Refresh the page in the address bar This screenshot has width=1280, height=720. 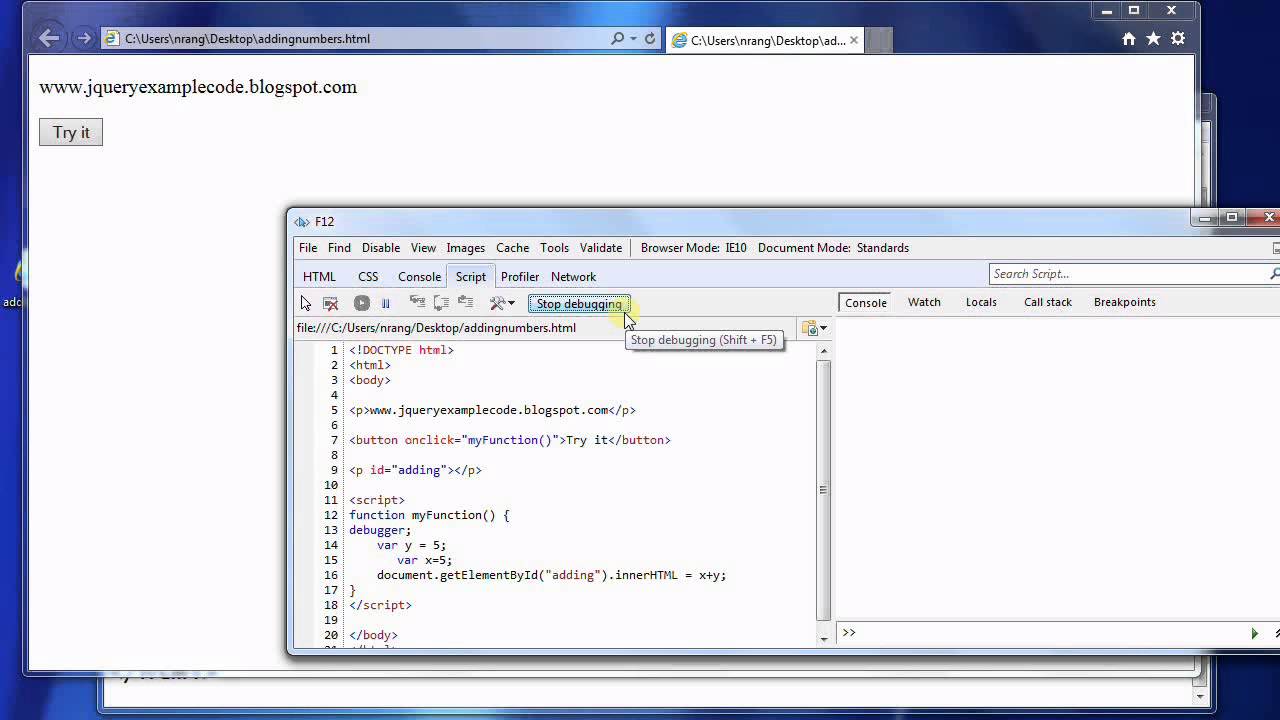(650, 39)
